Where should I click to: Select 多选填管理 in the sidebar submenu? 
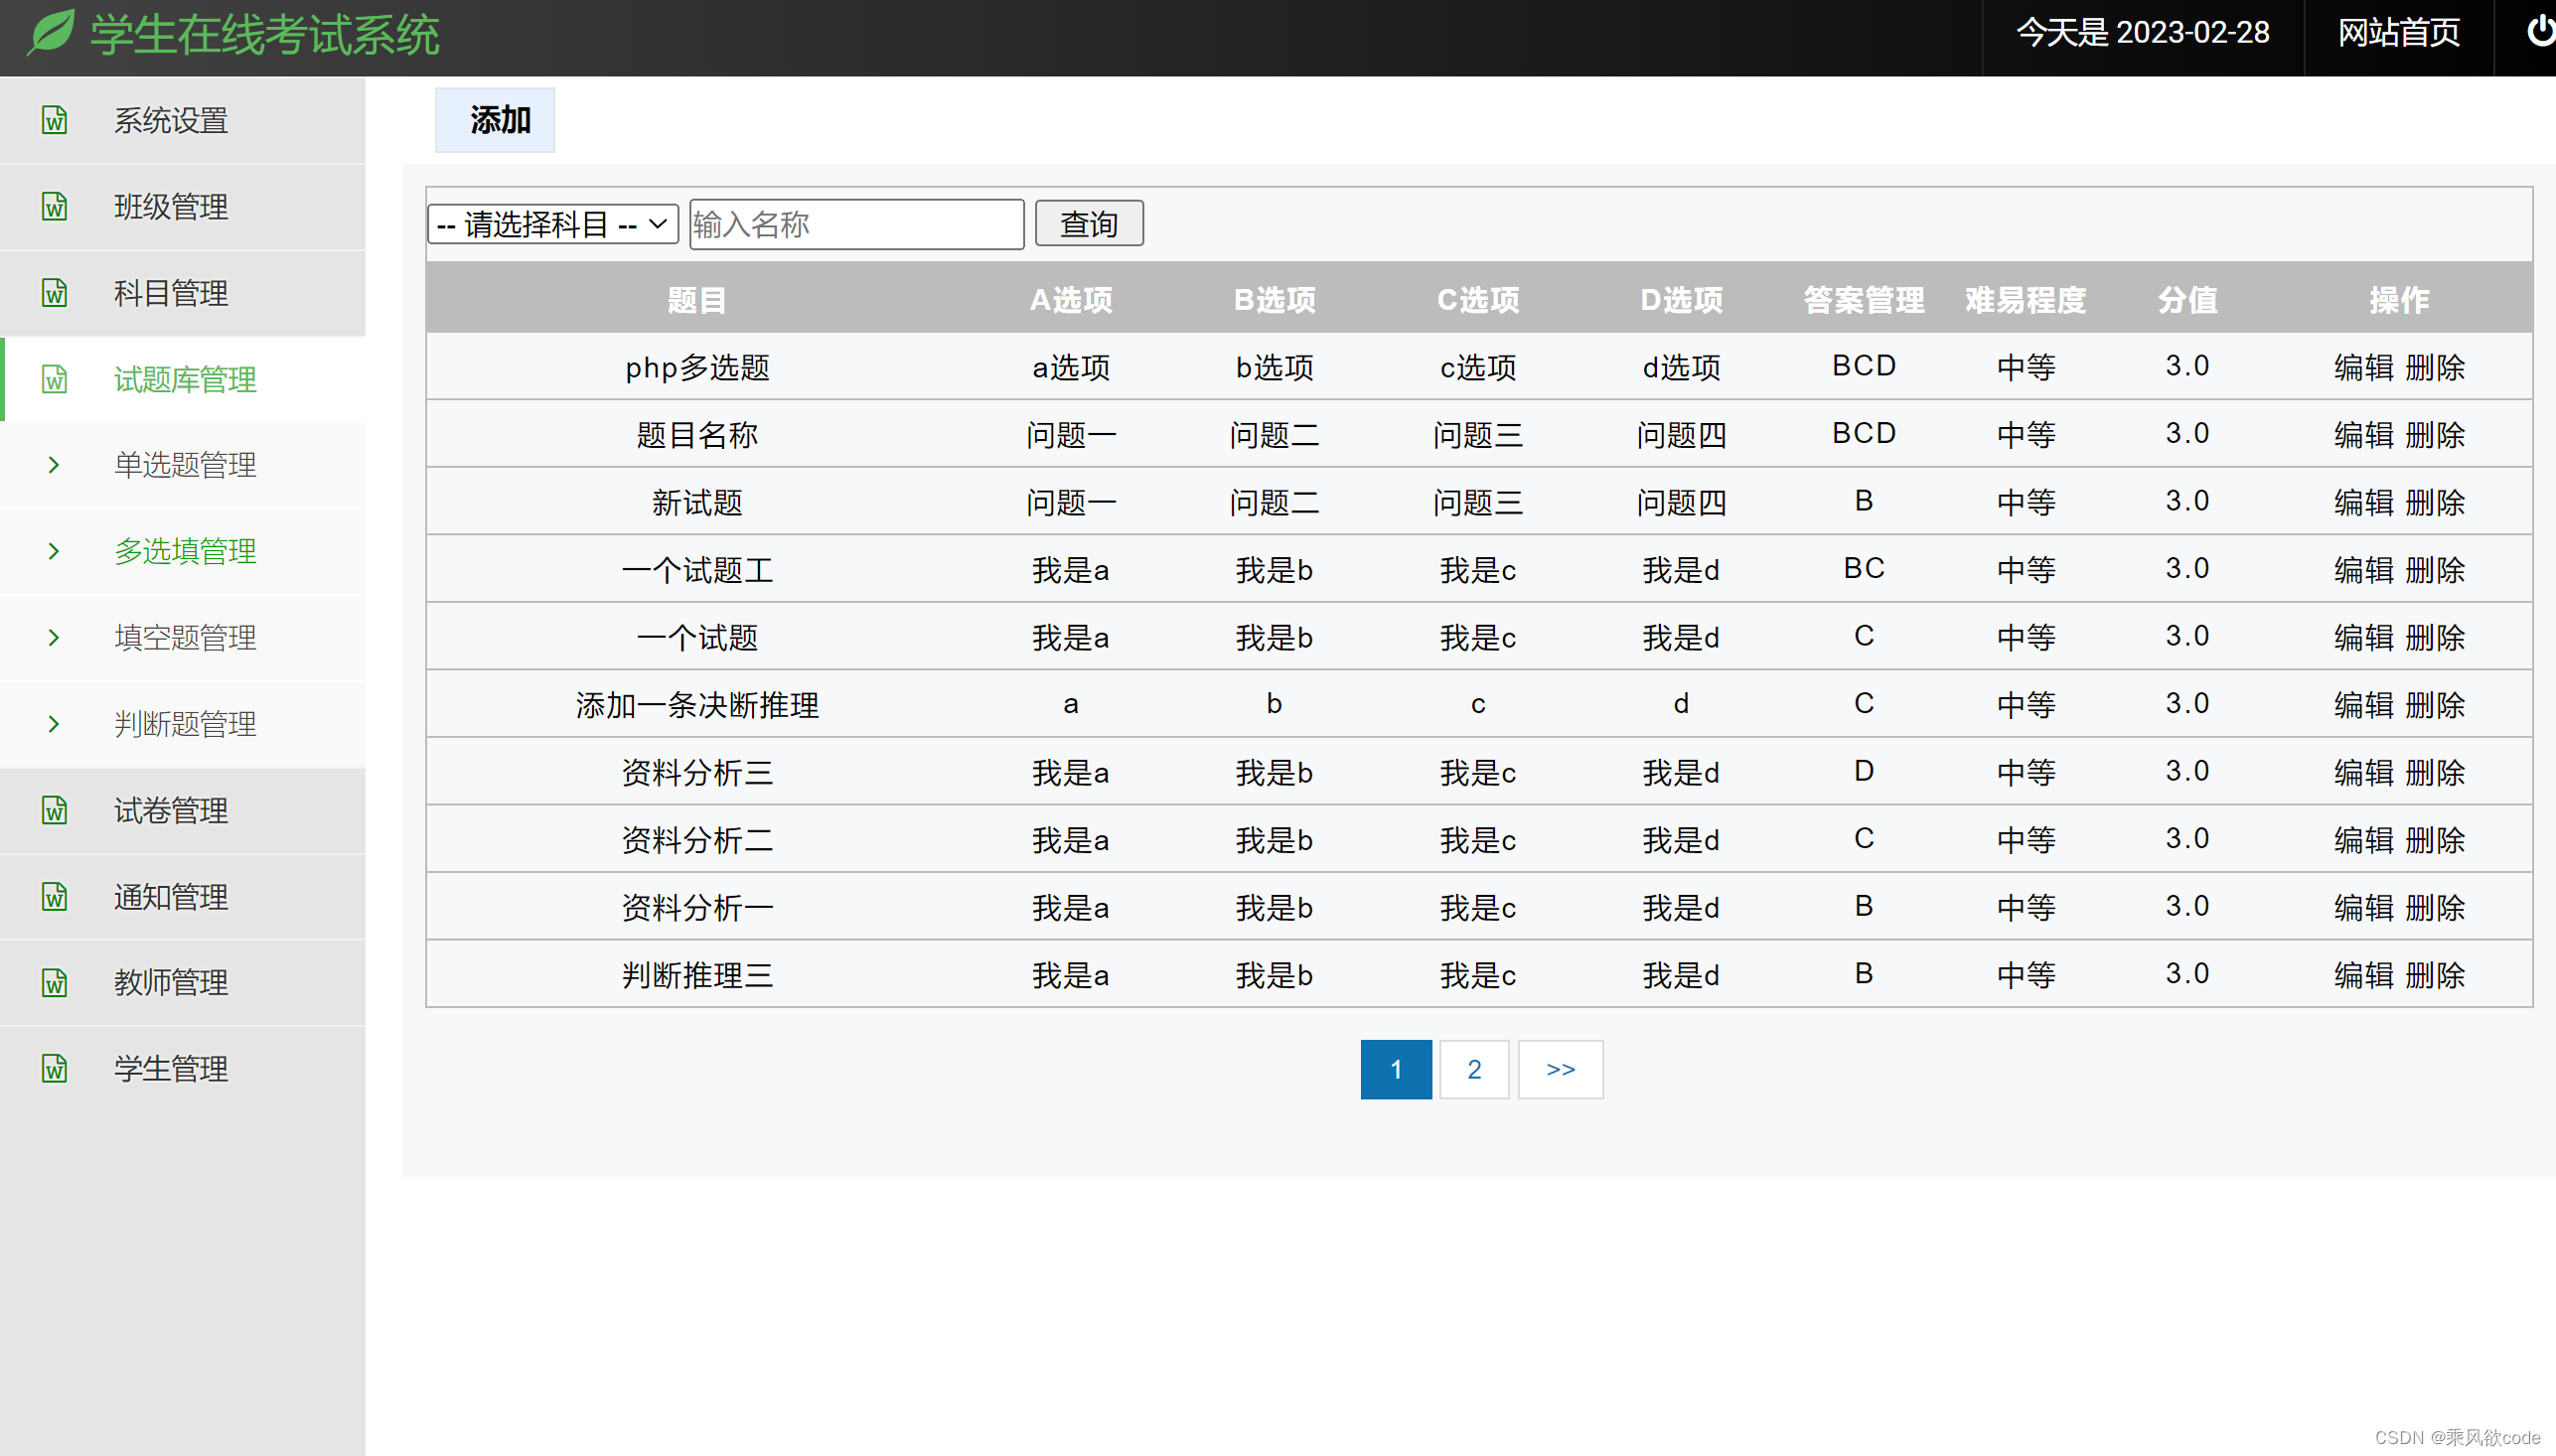tap(185, 551)
